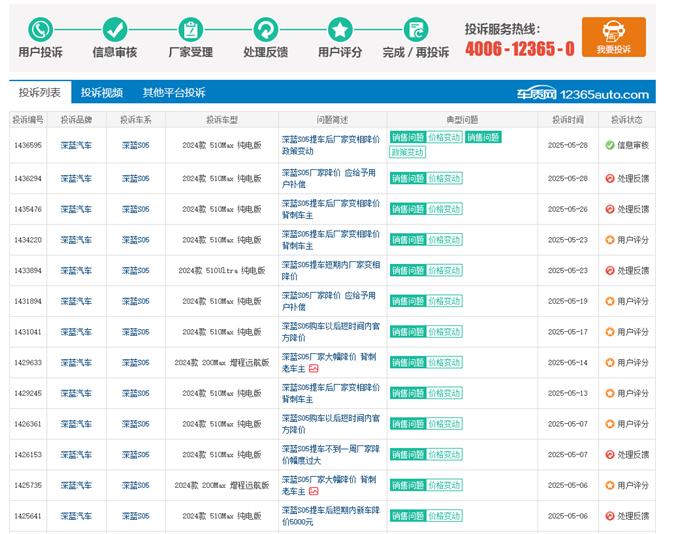This screenshot has height=534, width=700.
Task: Click the red 处理反馈 status icon for 1425641
Action: click(x=609, y=516)
